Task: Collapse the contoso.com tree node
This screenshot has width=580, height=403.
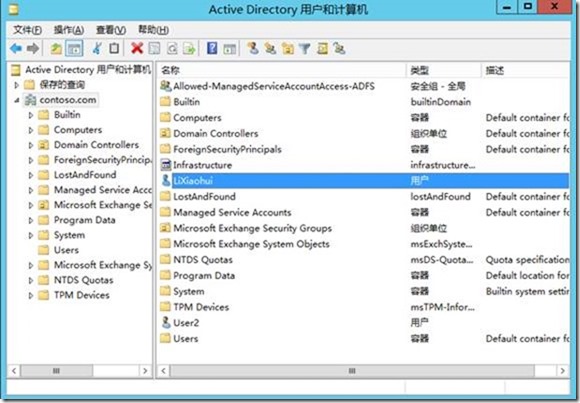Action: [x=16, y=100]
